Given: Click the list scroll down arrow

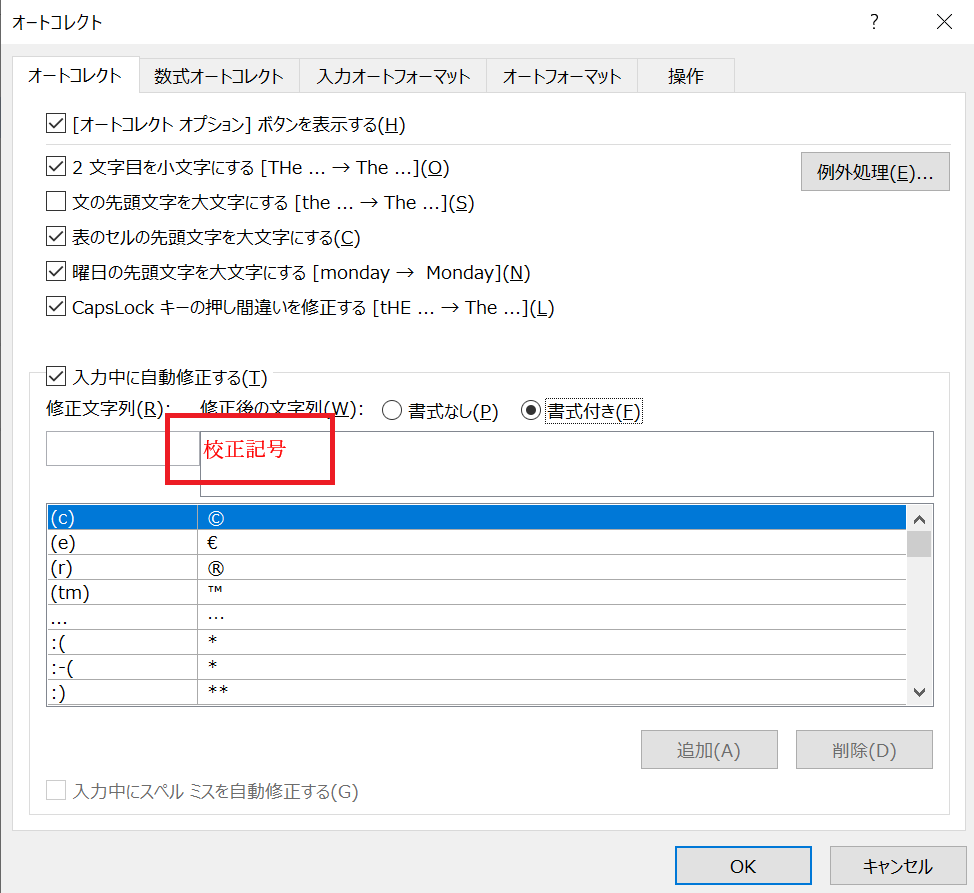Looking at the screenshot, I should [x=919, y=692].
